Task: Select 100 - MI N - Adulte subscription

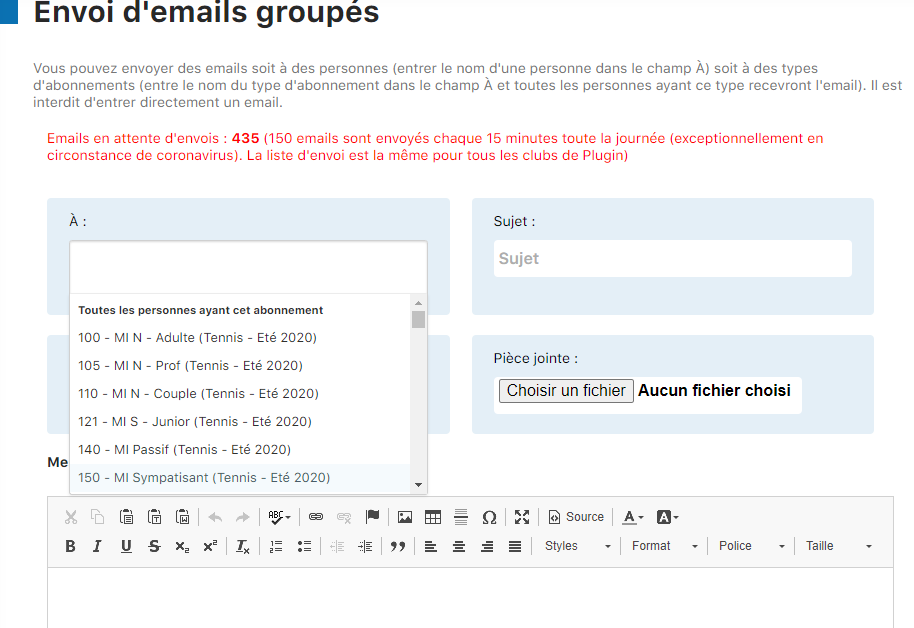Action: 240,338
